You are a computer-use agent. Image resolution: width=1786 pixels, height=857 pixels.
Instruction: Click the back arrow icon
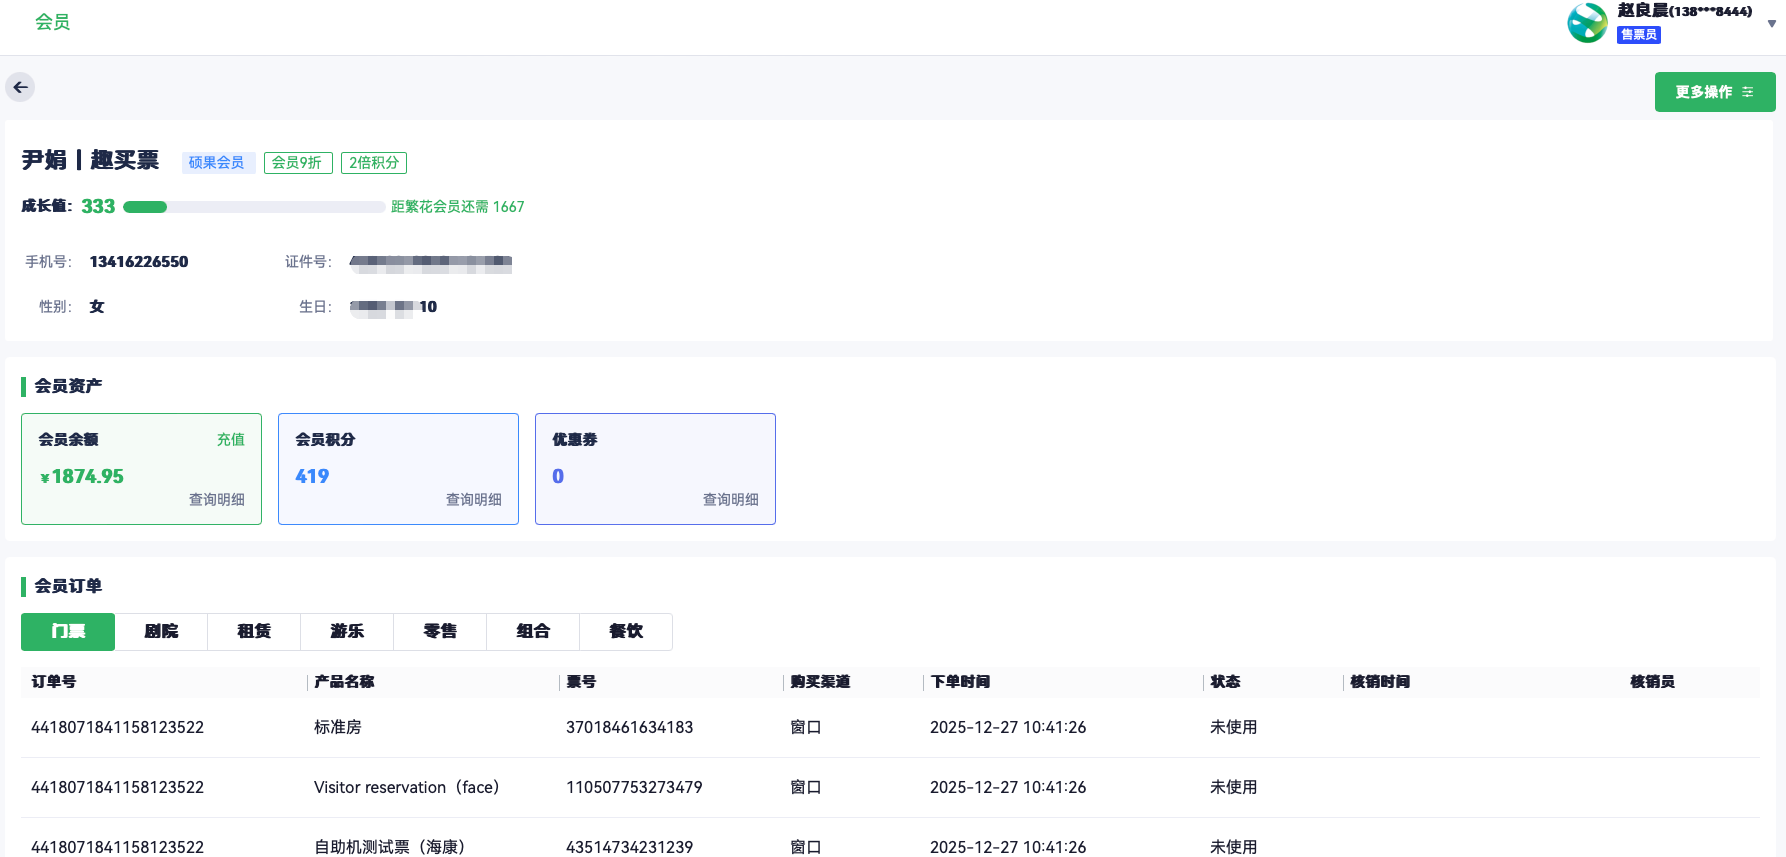tap(20, 87)
